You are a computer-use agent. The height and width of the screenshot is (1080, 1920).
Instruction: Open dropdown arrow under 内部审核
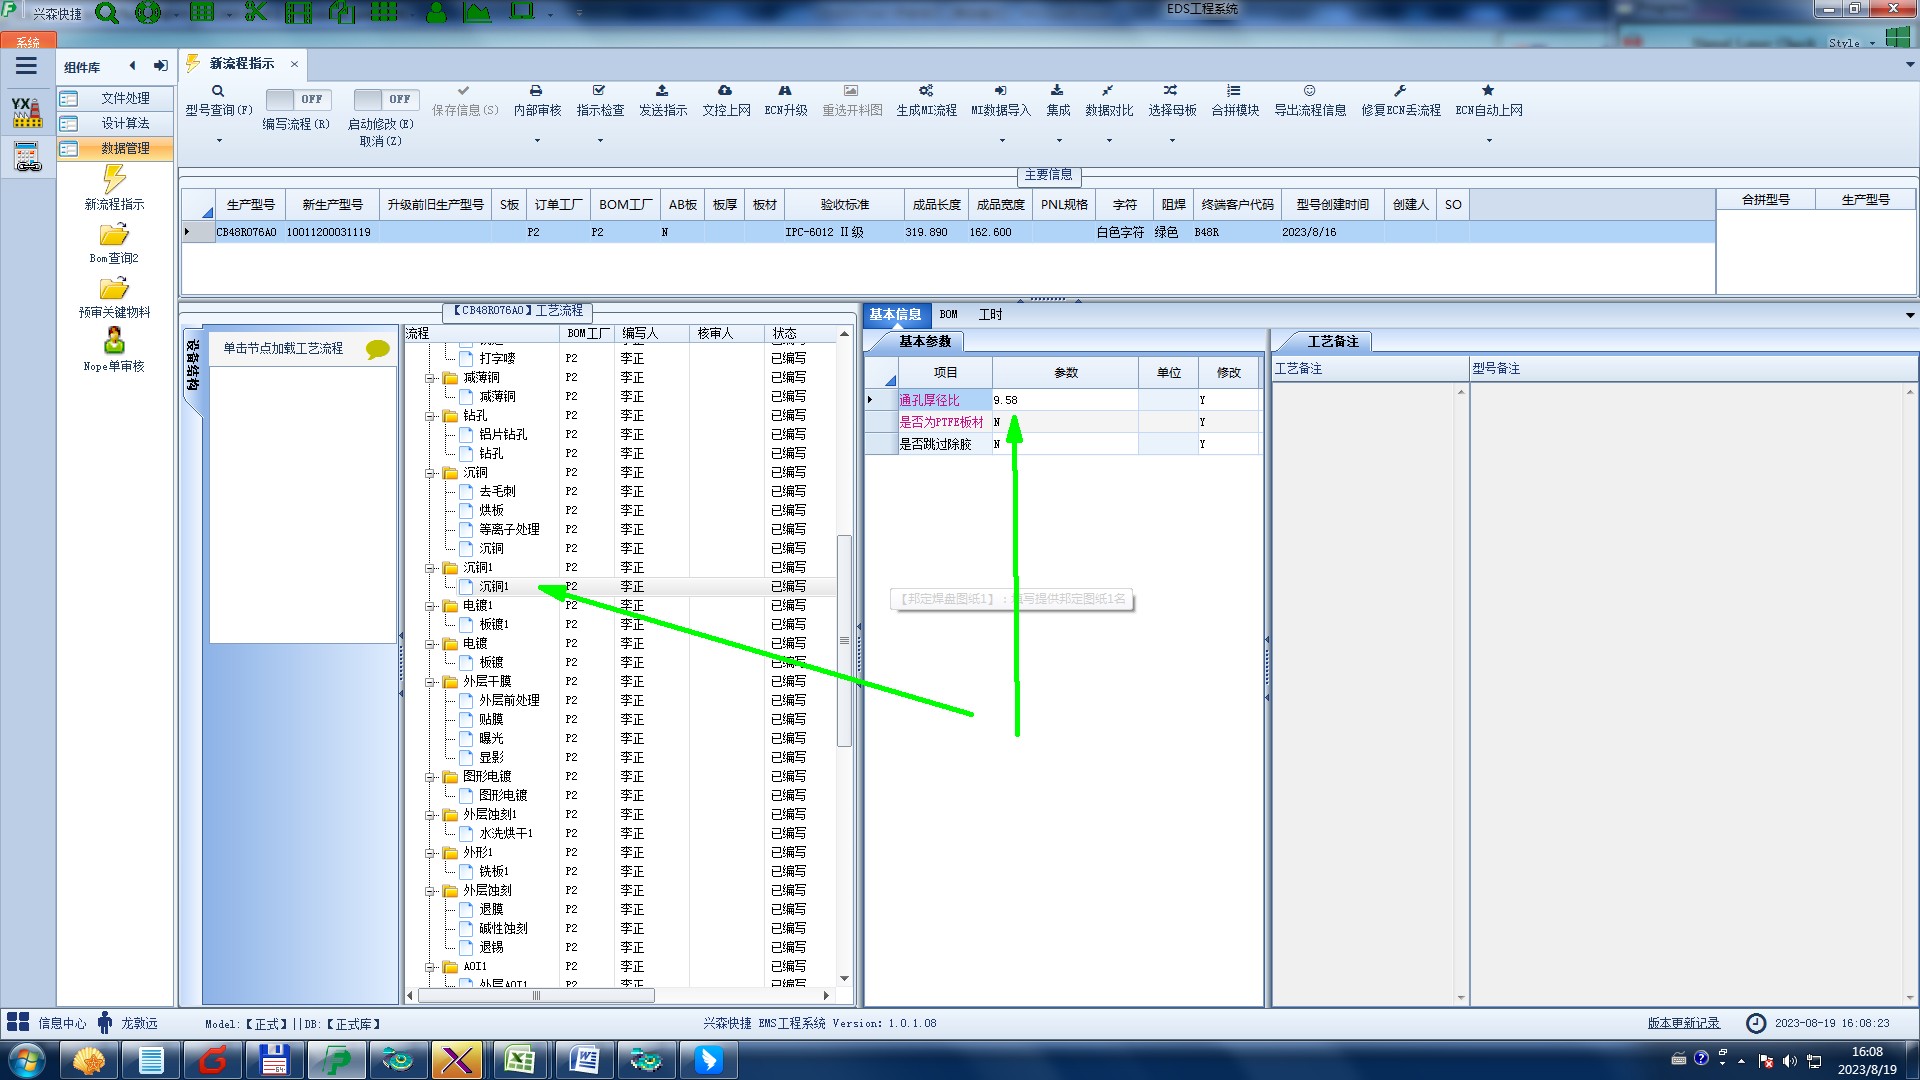coord(537,140)
